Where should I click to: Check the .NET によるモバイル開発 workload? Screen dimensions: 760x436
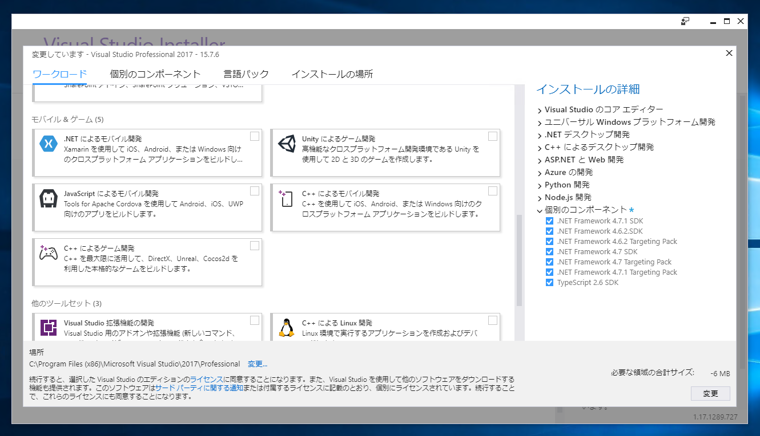[x=254, y=136]
